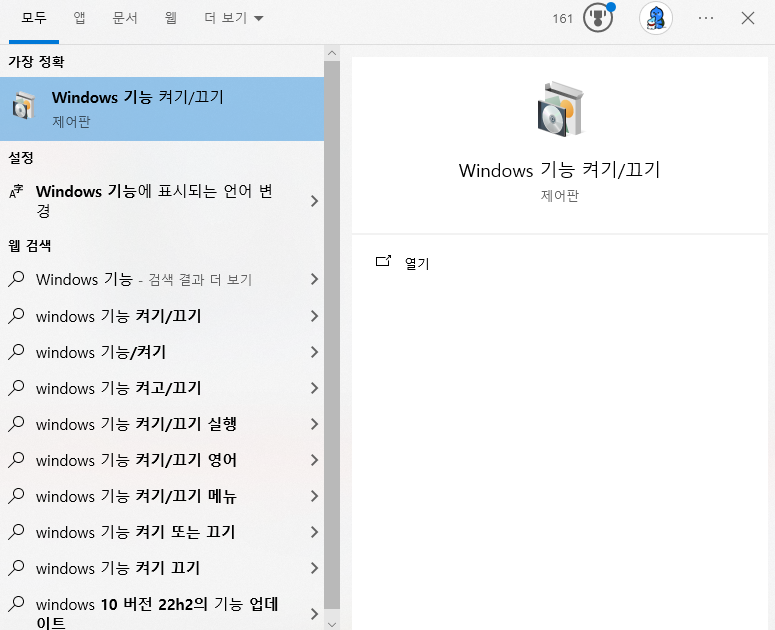Click the user profile avatar

point(656,18)
